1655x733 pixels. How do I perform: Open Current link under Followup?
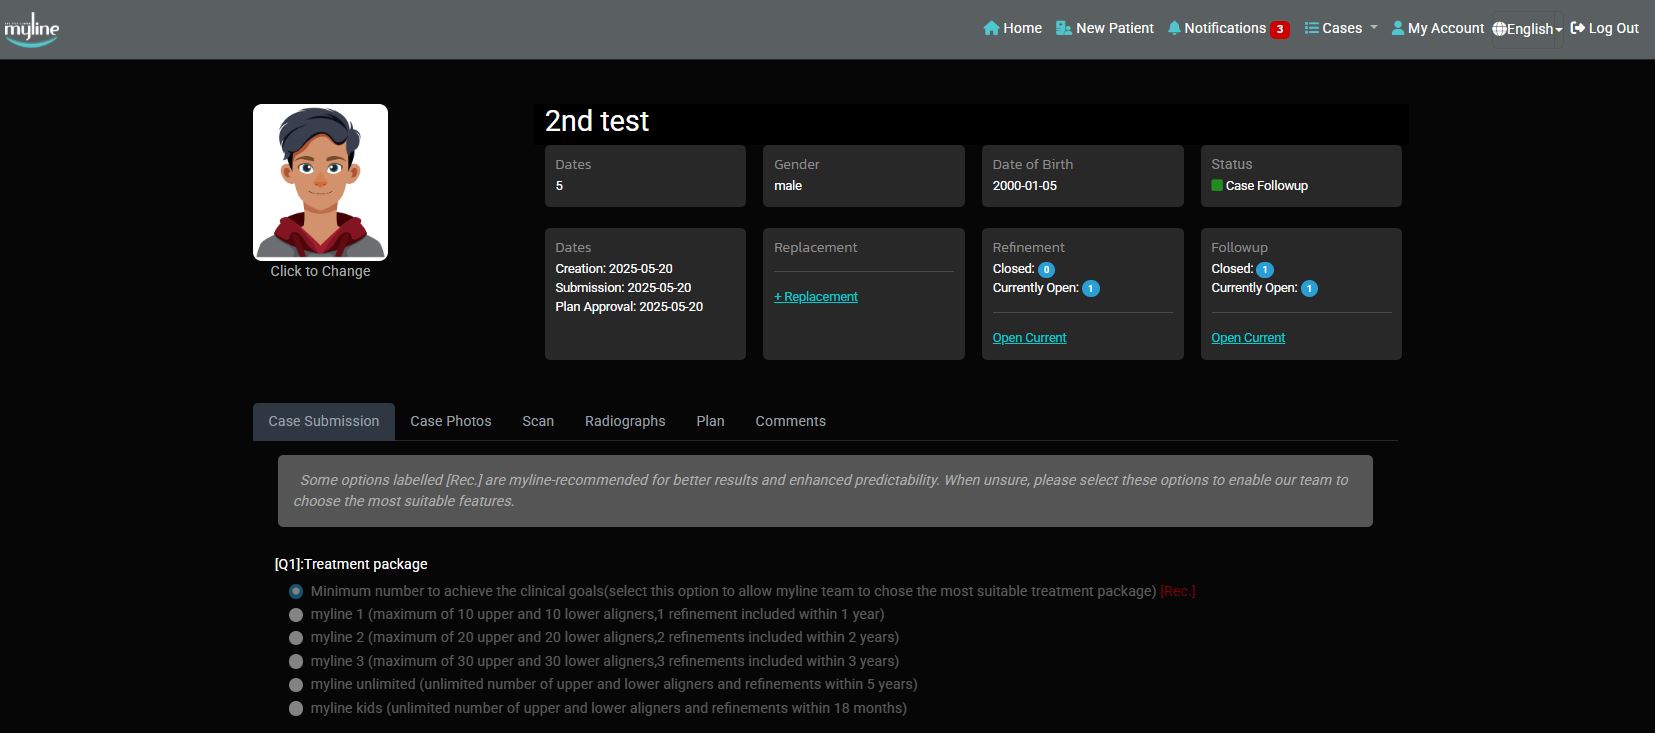point(1248,338)
